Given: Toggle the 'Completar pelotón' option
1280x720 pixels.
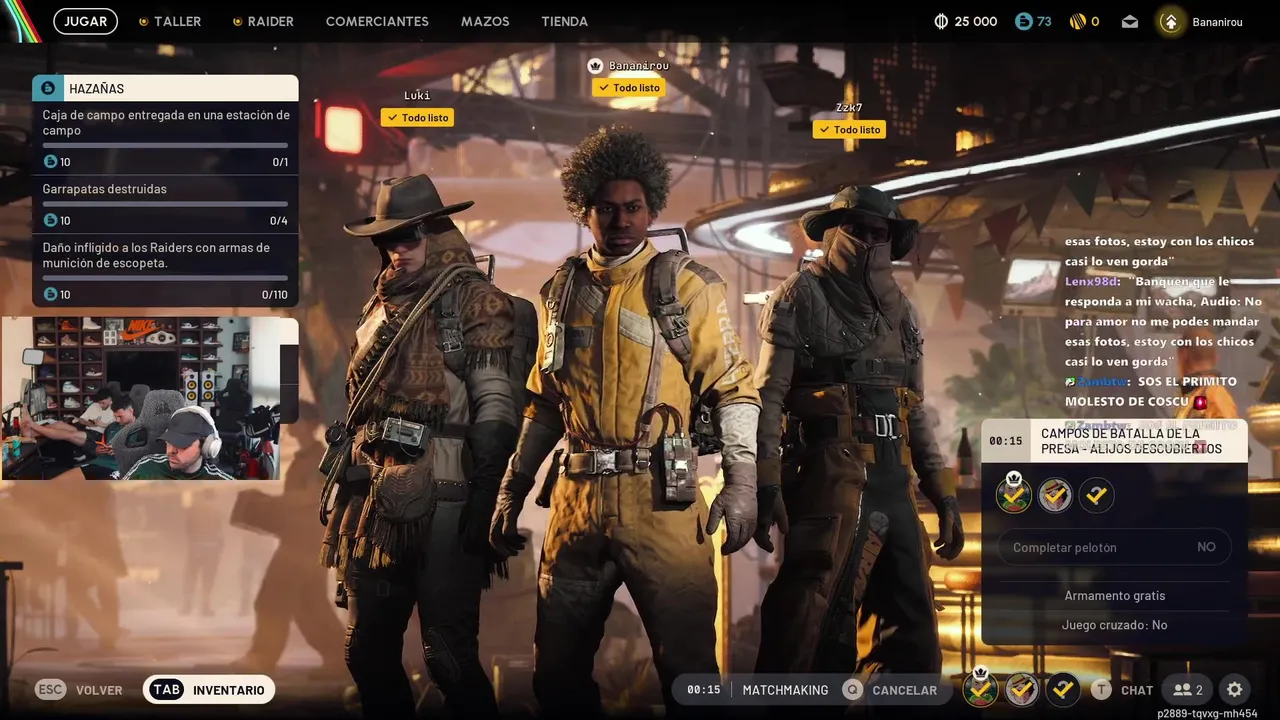Looking at the screenshot, I should click(1114, 547).
